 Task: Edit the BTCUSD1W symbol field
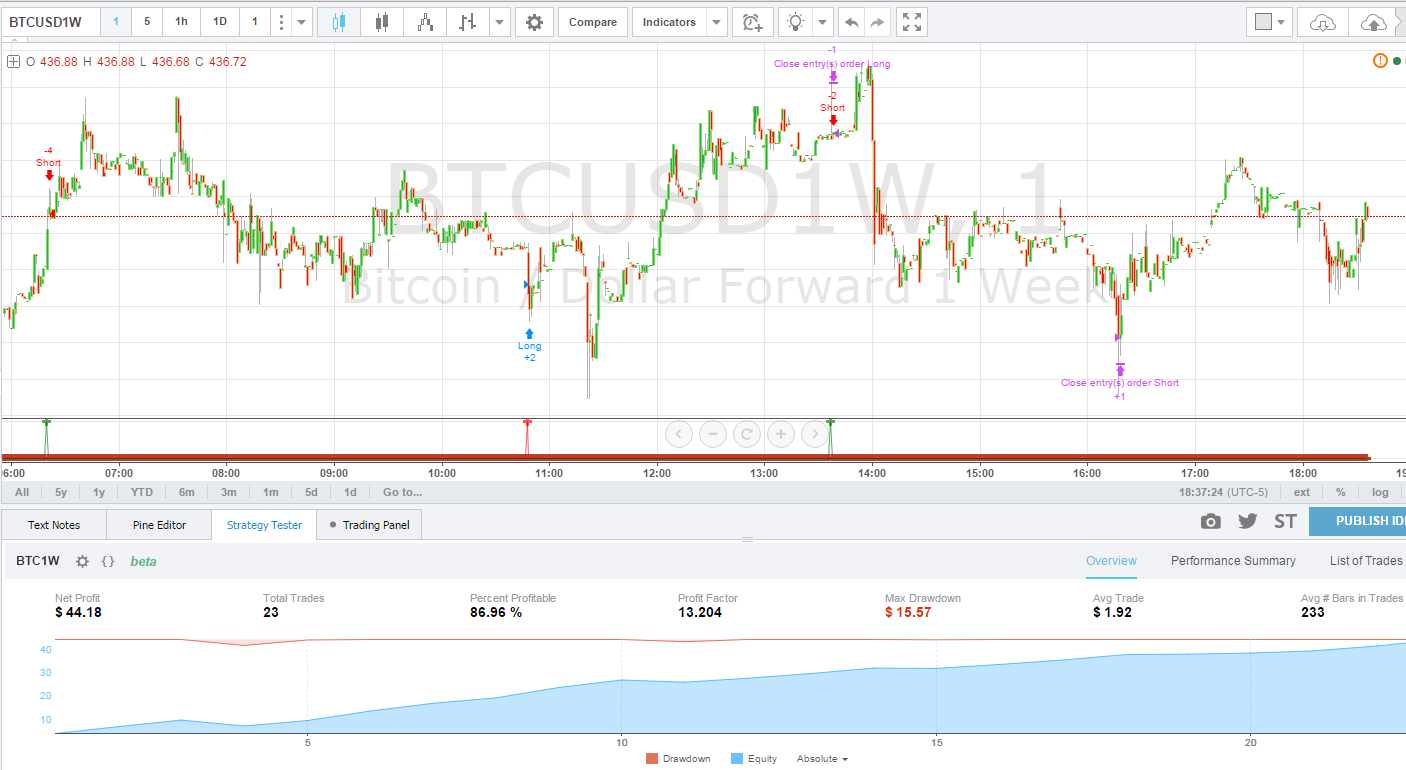coord(52,22)
